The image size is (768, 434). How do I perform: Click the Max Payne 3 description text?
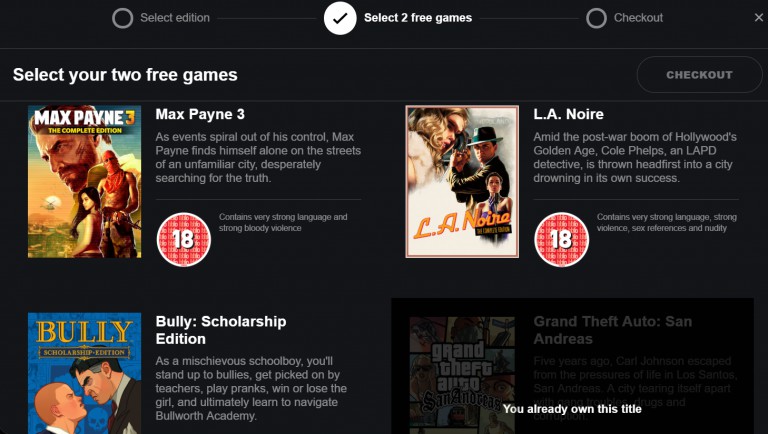[x=258, y=157]
